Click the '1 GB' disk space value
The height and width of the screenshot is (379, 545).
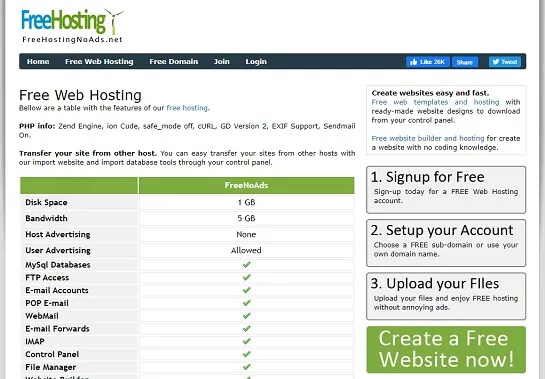point(246,202)
